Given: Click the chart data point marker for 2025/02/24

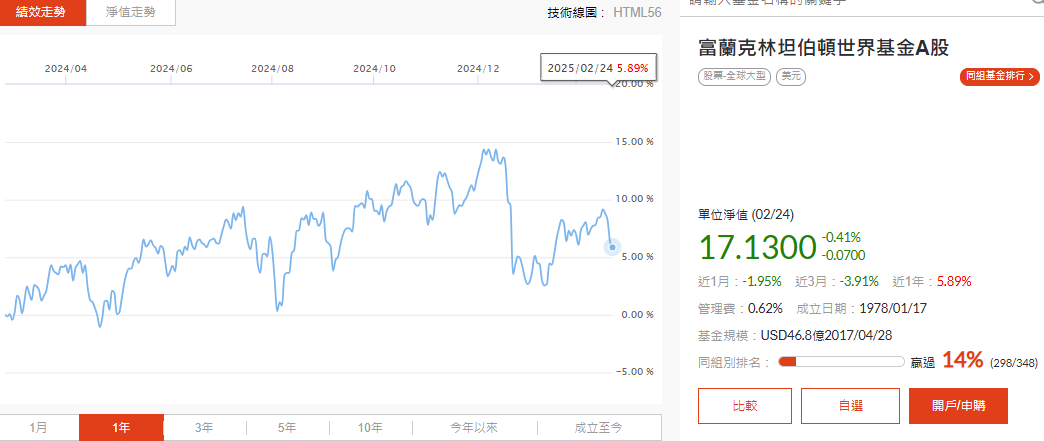Looking at the screenshot, I should tap(613, 247).
